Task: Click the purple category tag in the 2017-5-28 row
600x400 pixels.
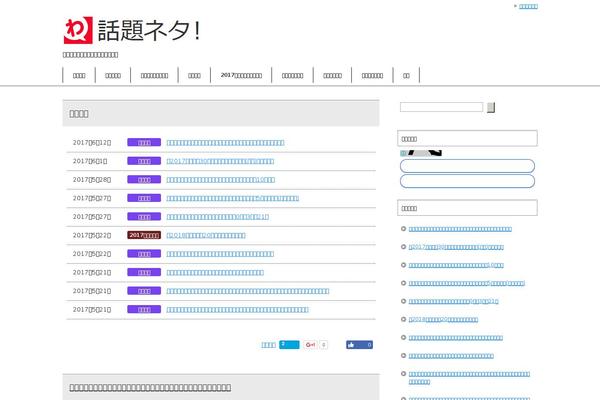Action: pos(144,180)
